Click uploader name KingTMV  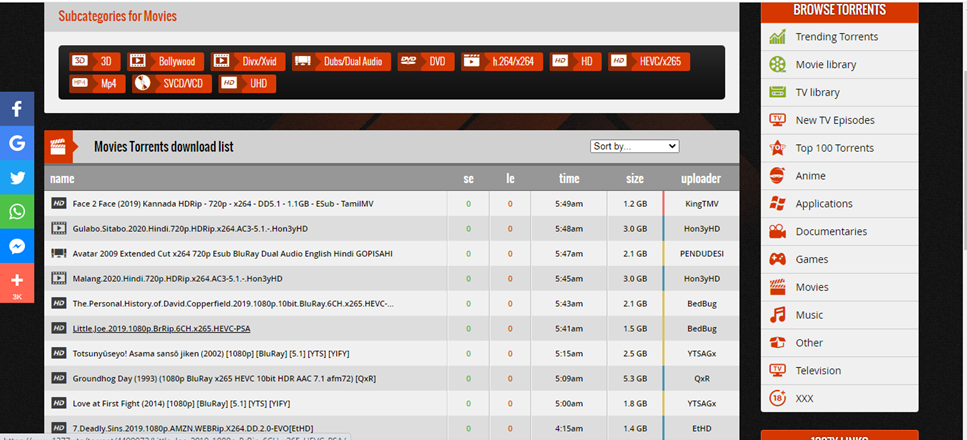pyautogui.click(x=703, y=203)
